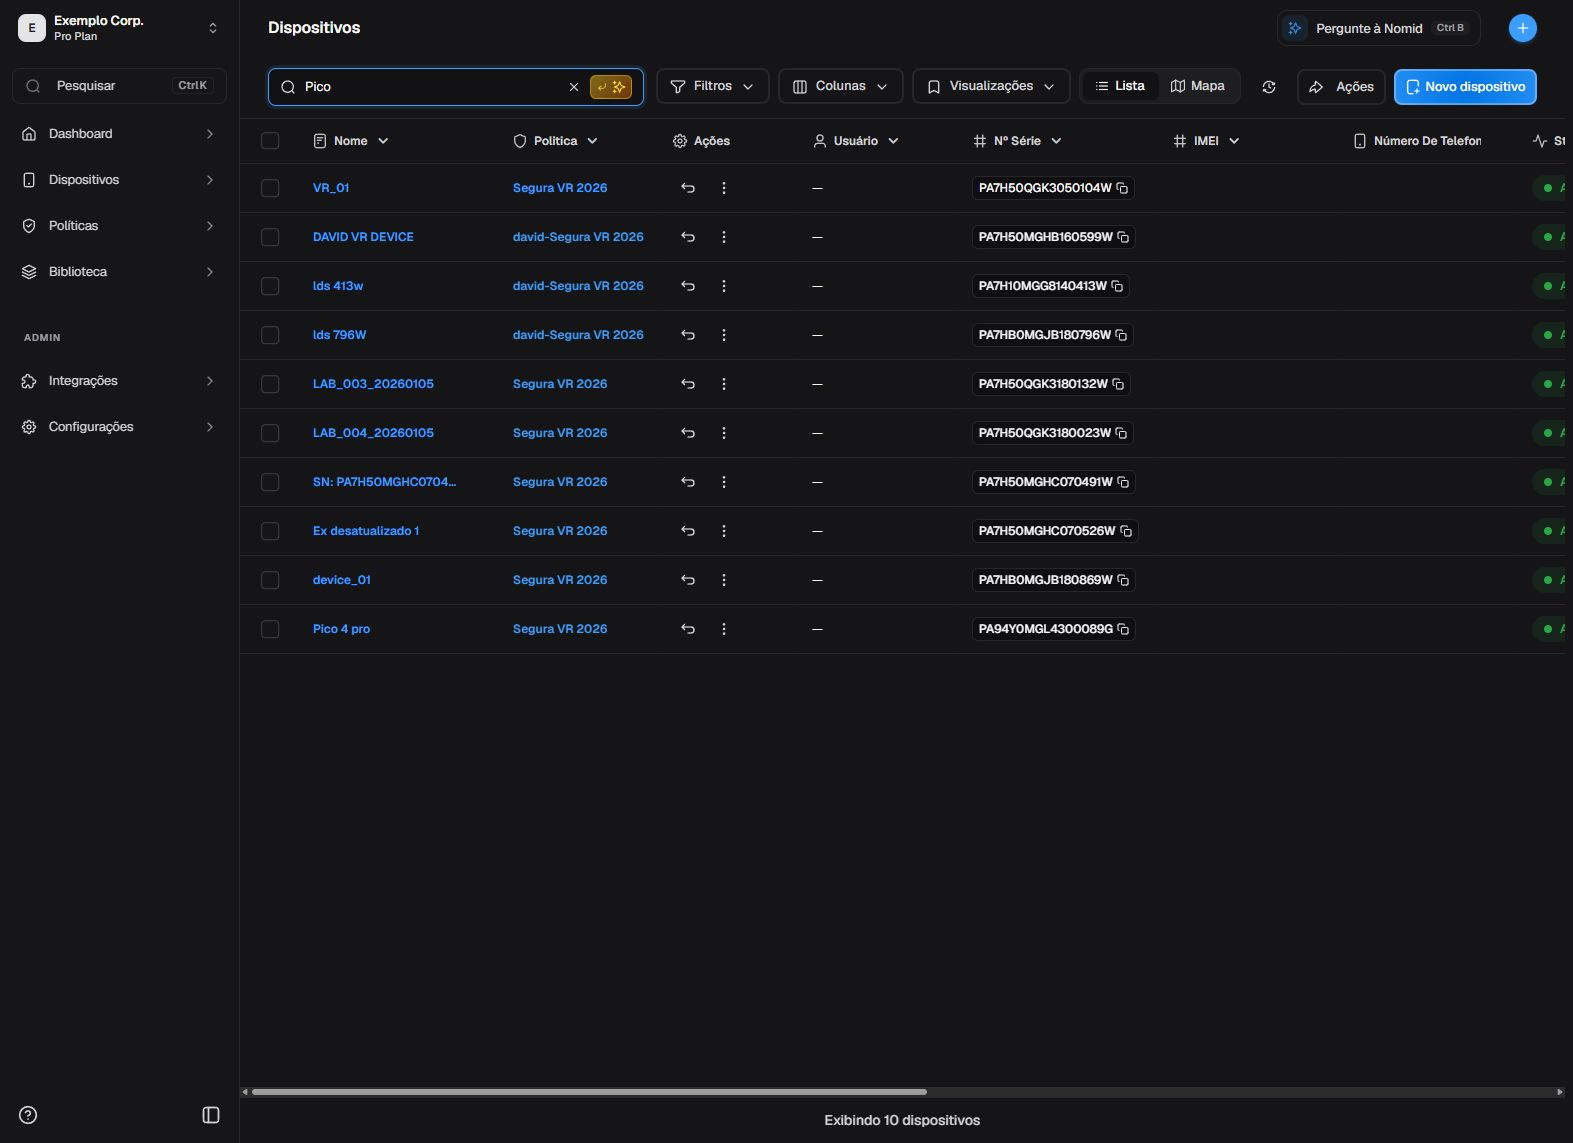Open the Pergunte à Nomid assistant

[x=1378, y=28]
